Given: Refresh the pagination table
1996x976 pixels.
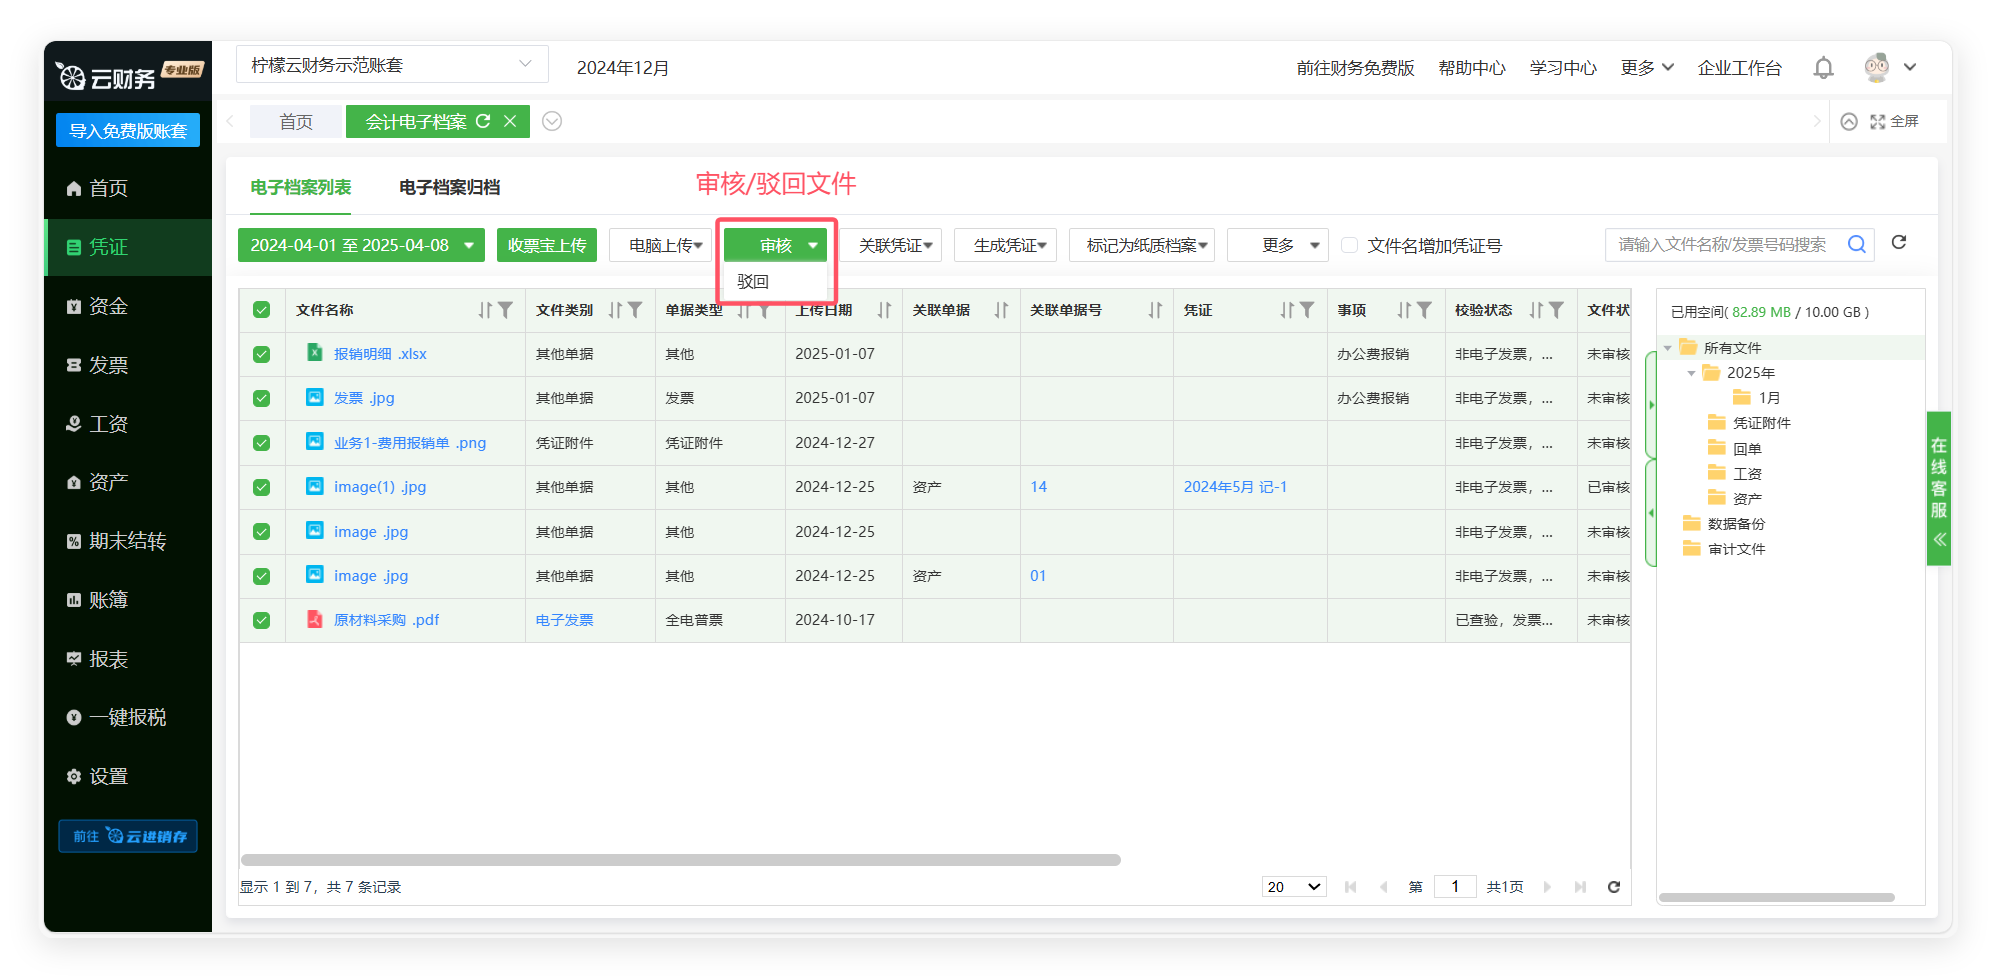Looking at the screenshot, I should pyautogui.click(x=1613, y=887).
